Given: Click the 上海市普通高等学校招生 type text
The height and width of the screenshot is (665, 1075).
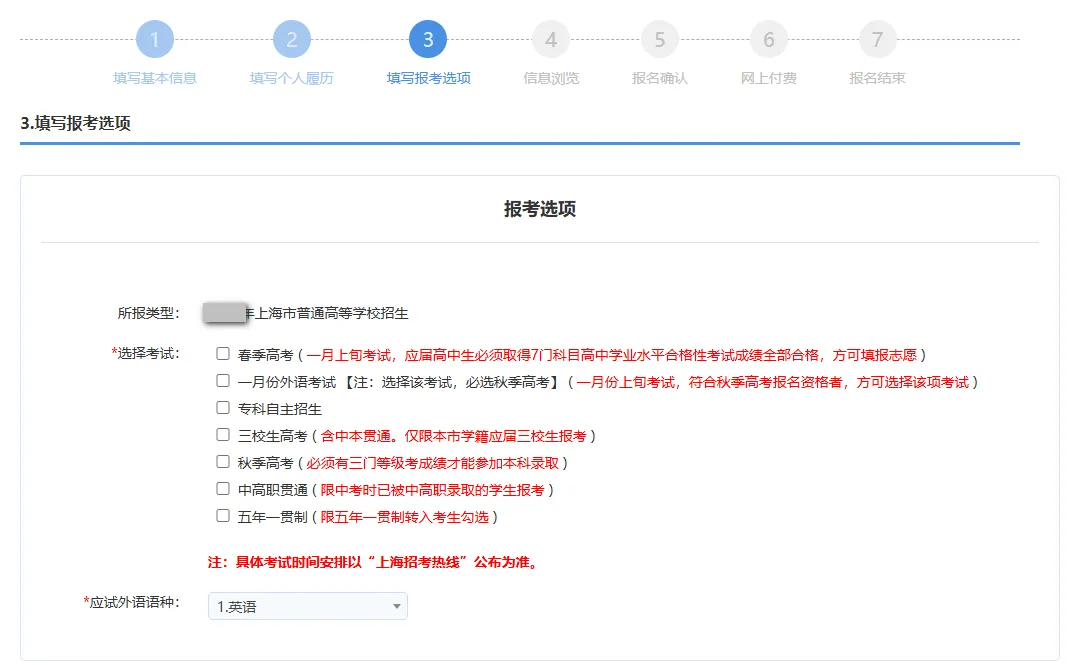Looking at the screenshot, I should [331, 313].
